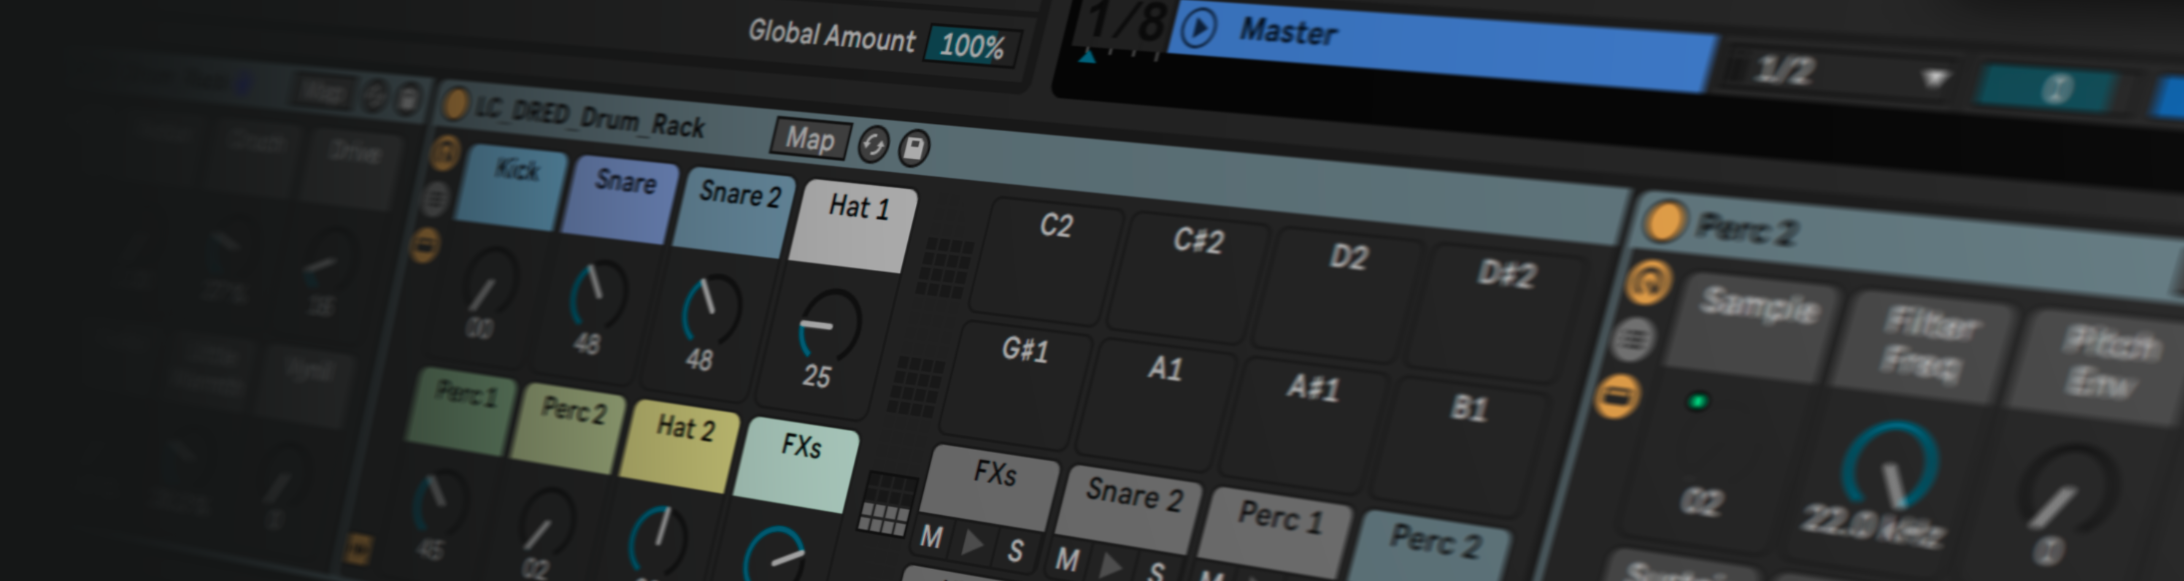Click the green indicator under Sample
The width and height of the screenshot is (2184, 581).
tap(1697, 401)
